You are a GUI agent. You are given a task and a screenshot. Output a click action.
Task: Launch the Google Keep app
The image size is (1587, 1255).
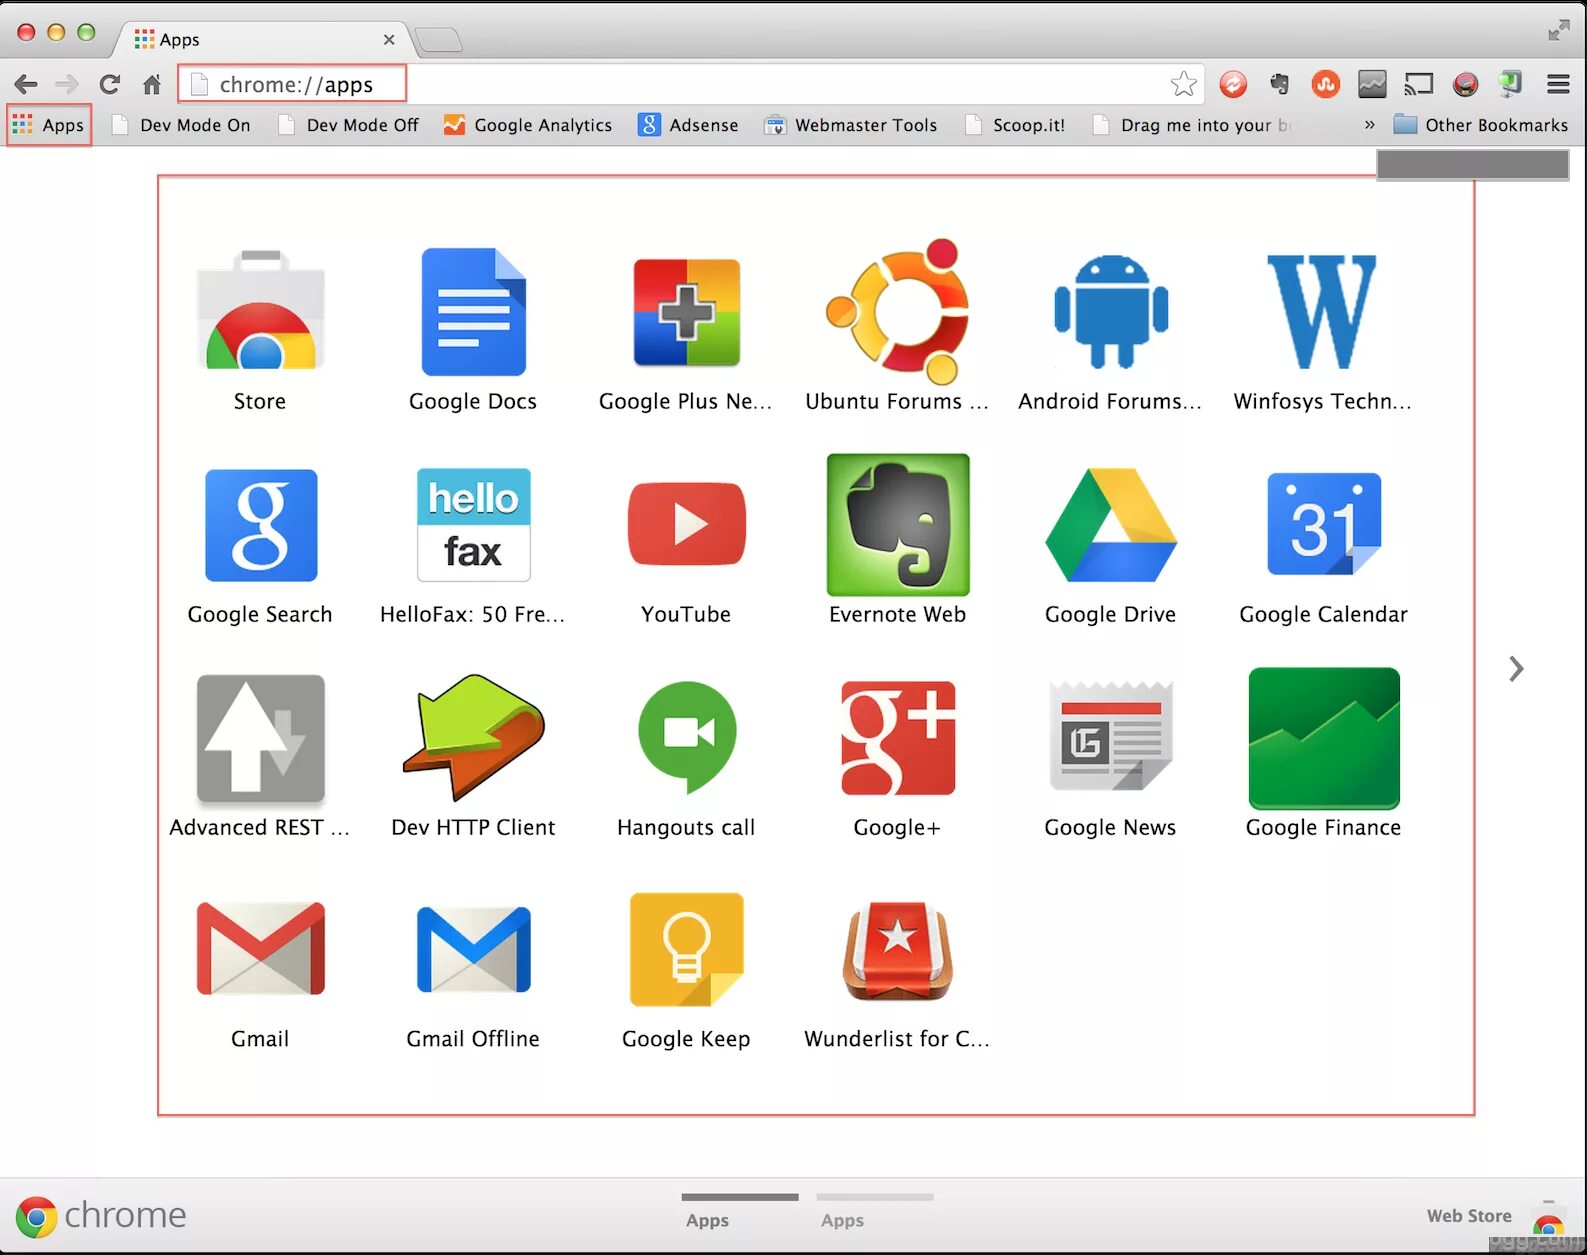[x=686, y=949]
